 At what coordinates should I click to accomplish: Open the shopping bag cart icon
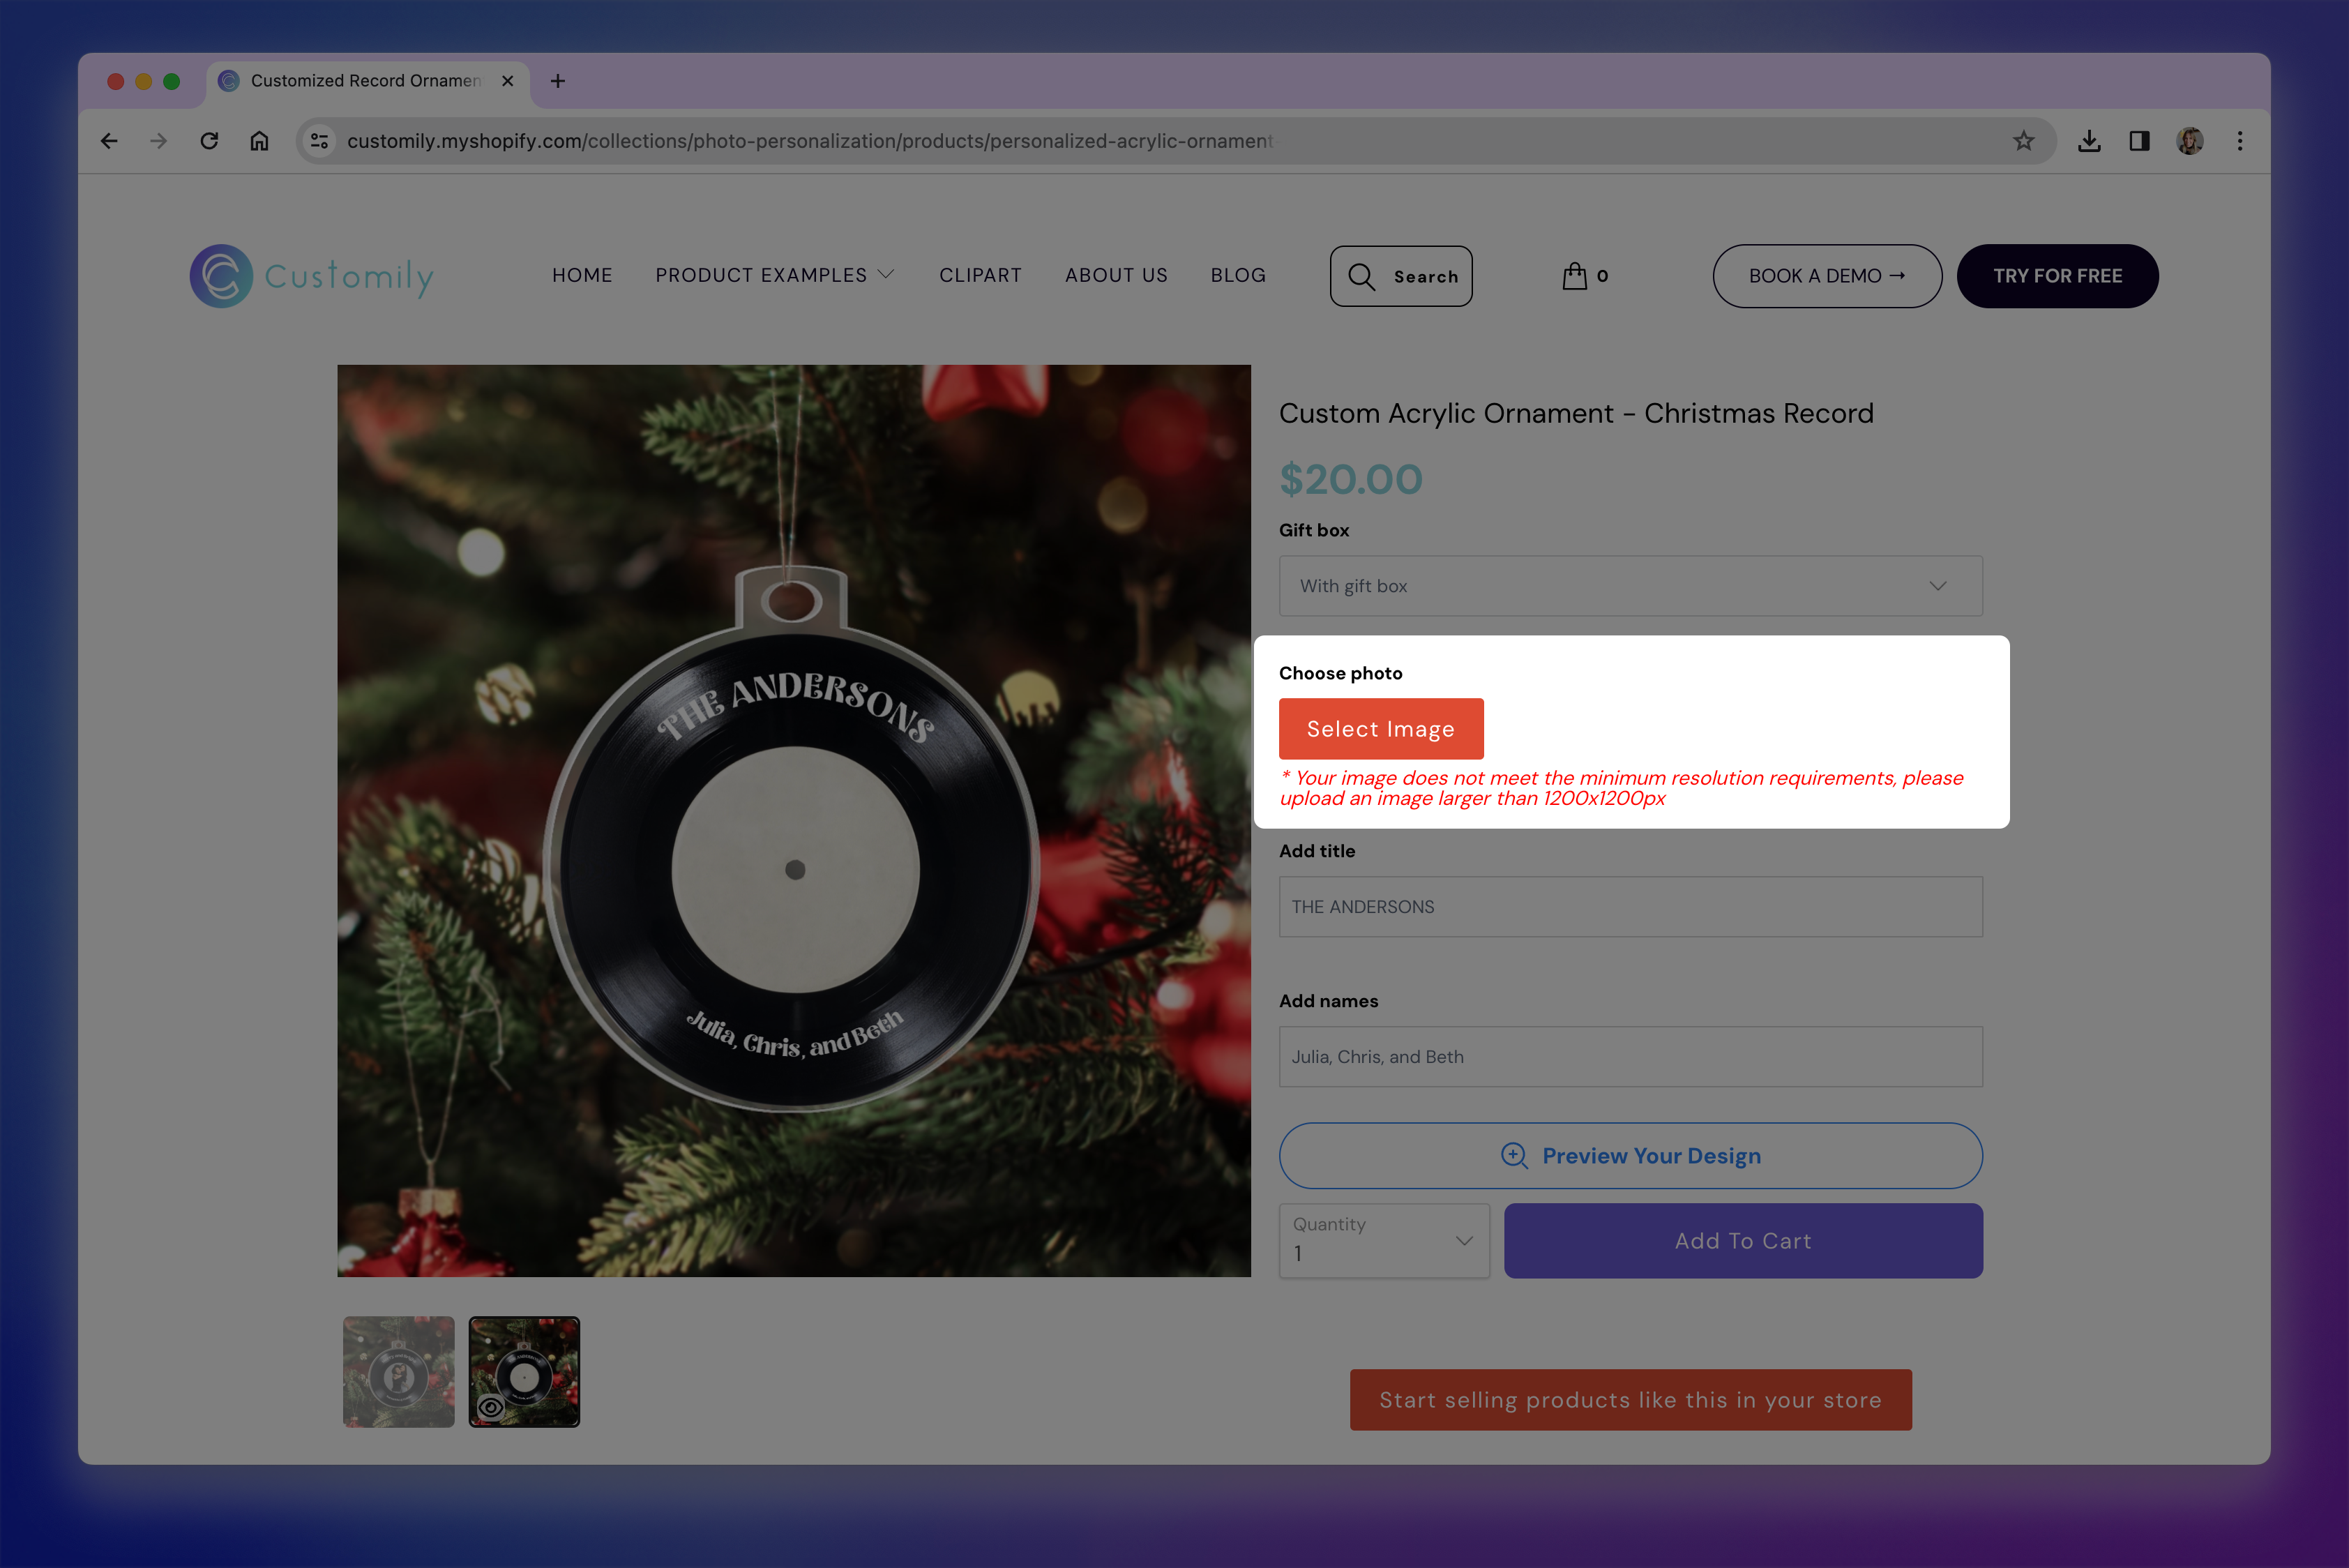pos(1575,276)
